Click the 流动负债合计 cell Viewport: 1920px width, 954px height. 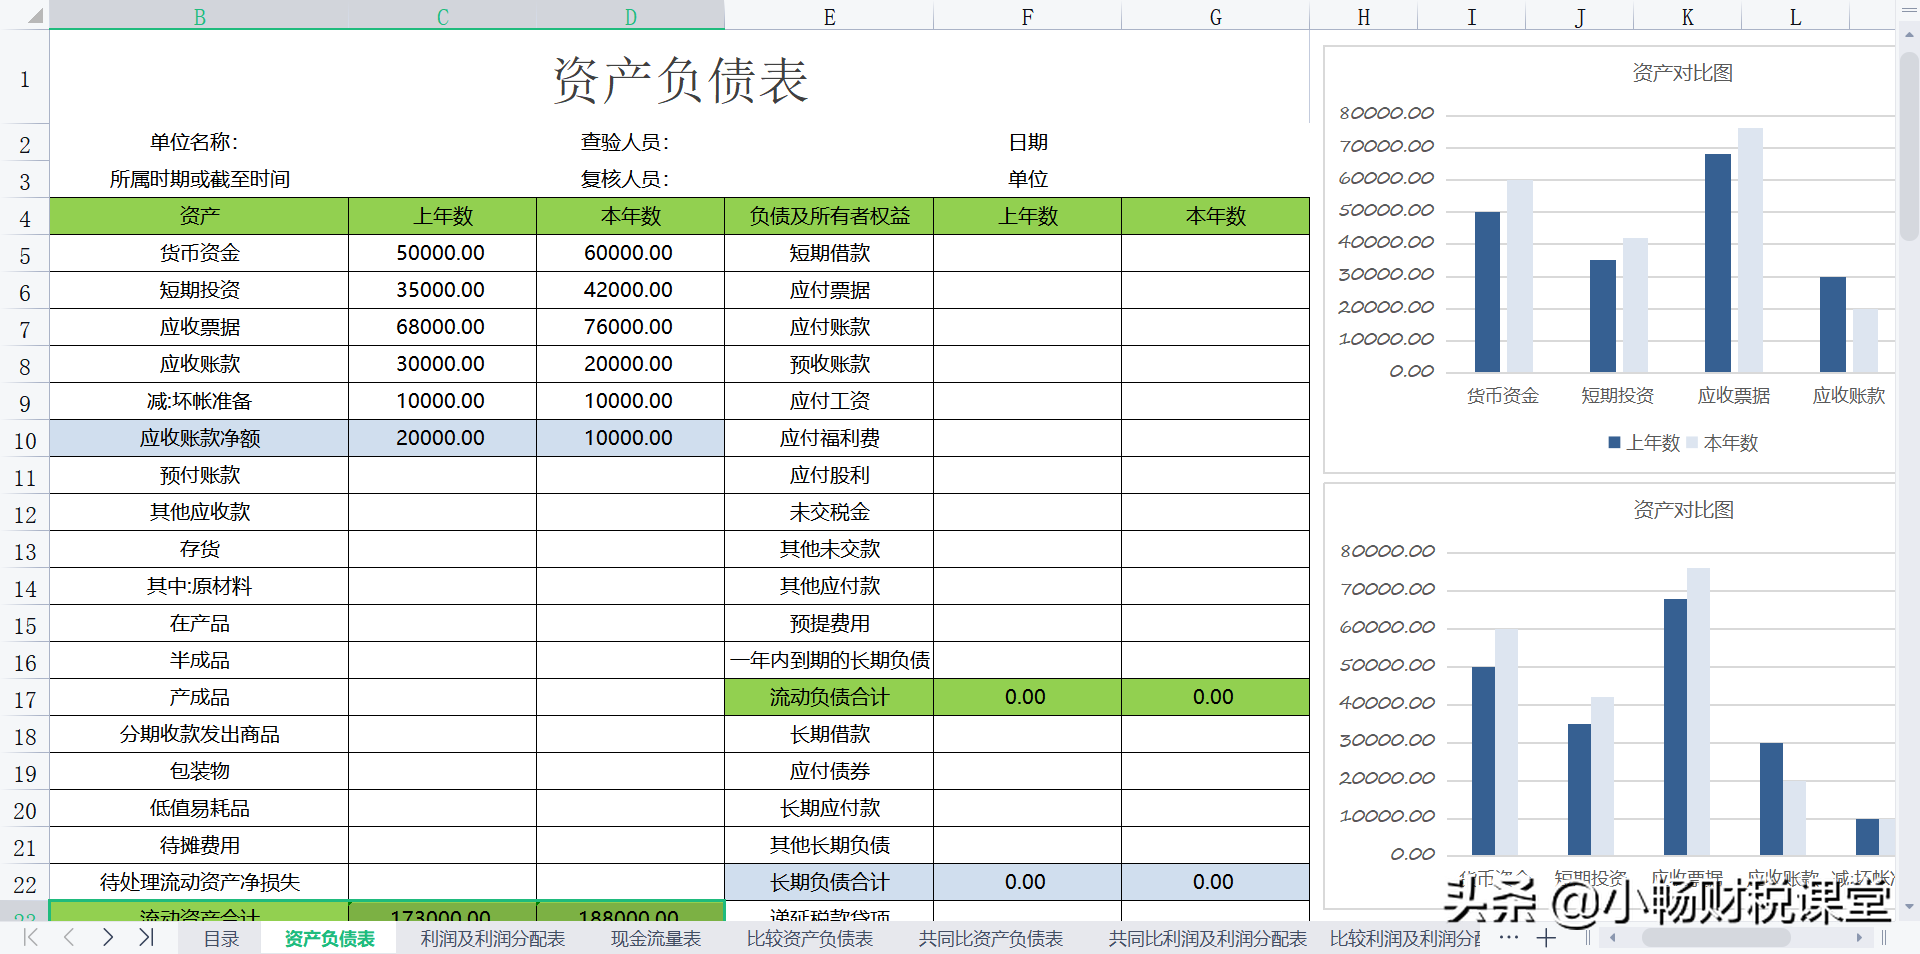829,697
